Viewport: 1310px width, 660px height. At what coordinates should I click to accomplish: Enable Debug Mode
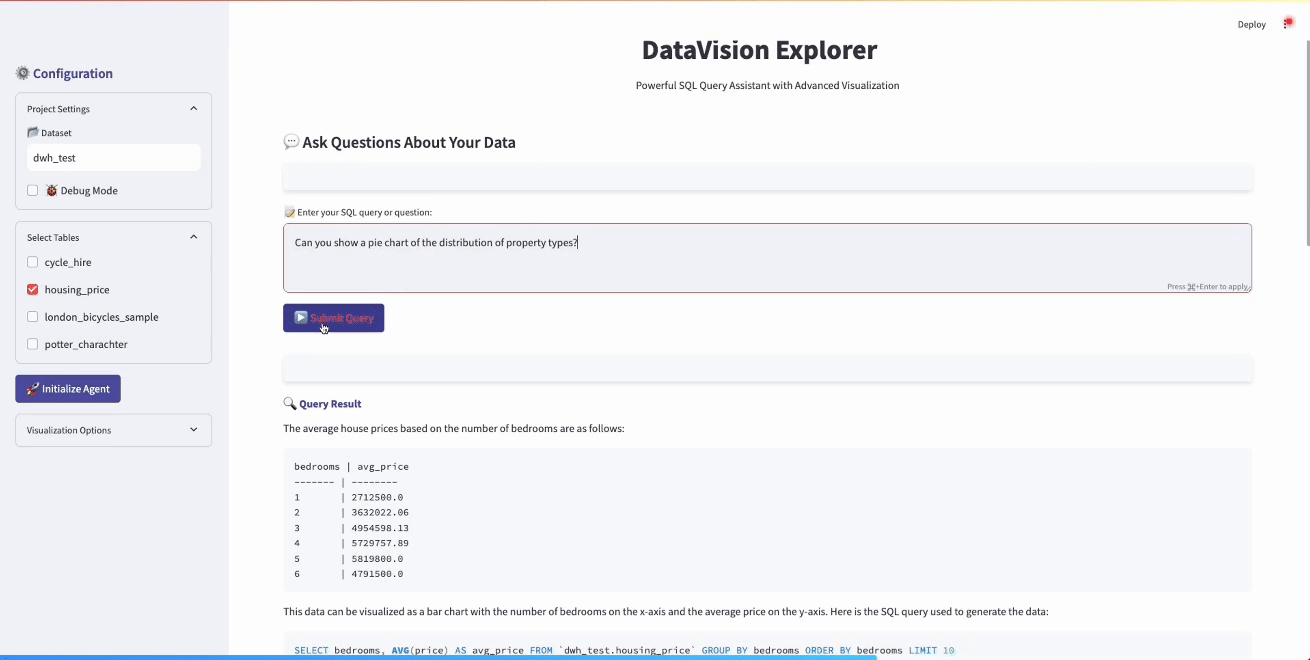32,190
